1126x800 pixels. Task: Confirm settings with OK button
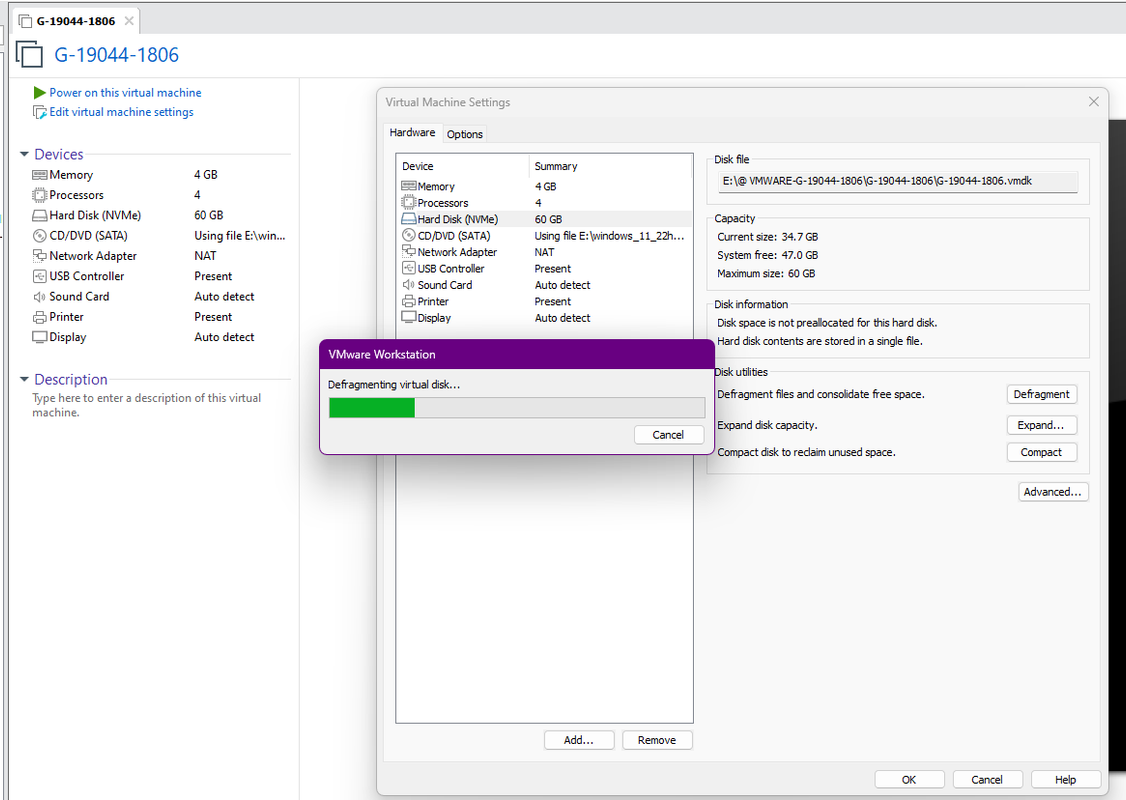pyautogui.click(x=909, y=780)
